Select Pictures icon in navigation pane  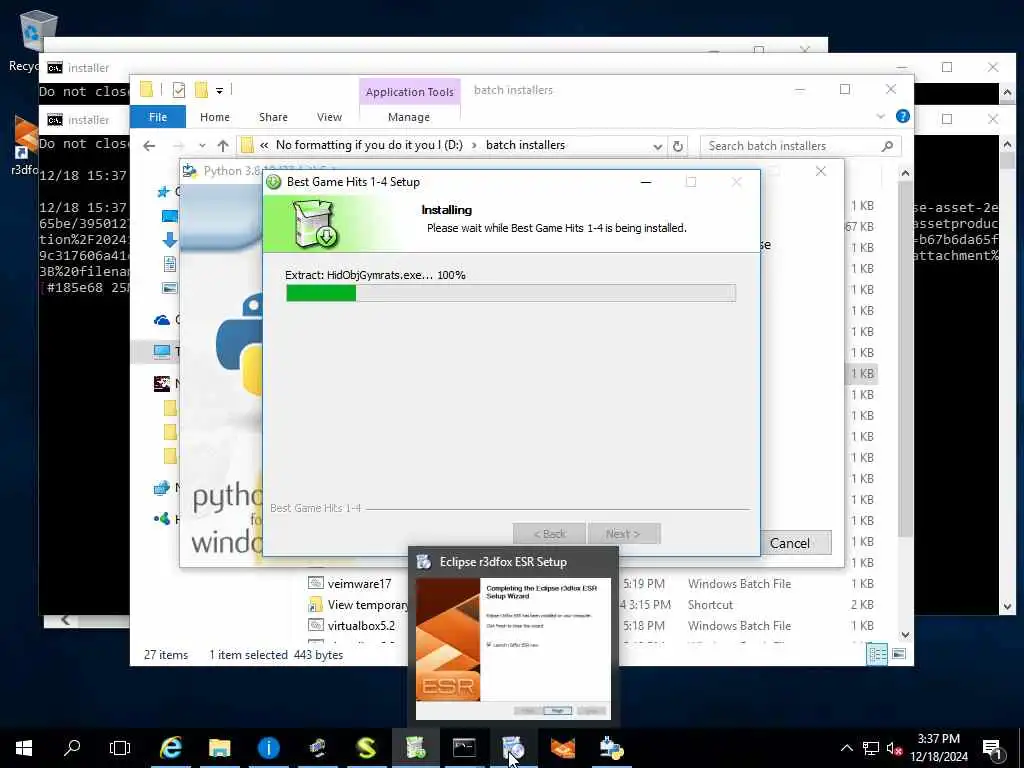(x=169, y=287)
